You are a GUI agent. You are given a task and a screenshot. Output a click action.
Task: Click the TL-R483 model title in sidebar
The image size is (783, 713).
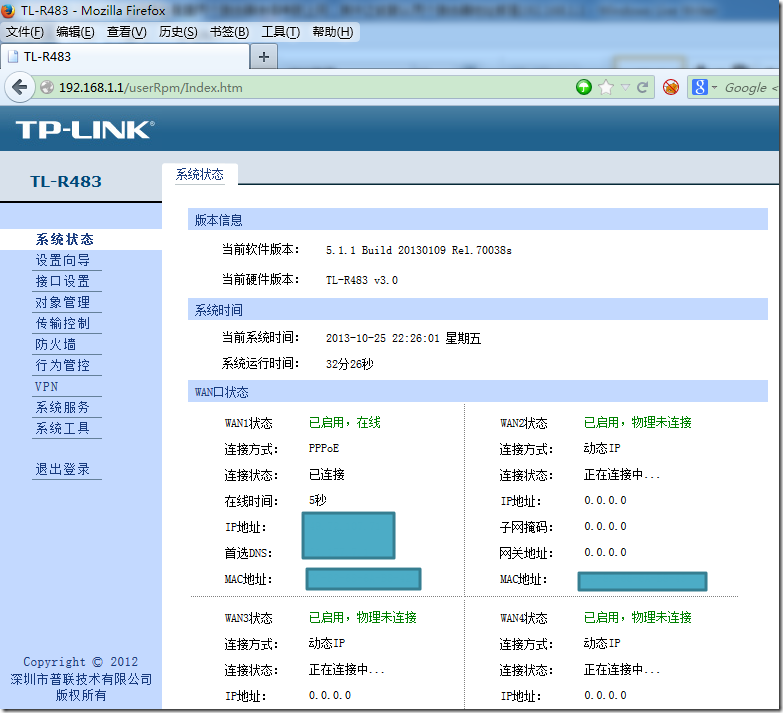point(66,181)
